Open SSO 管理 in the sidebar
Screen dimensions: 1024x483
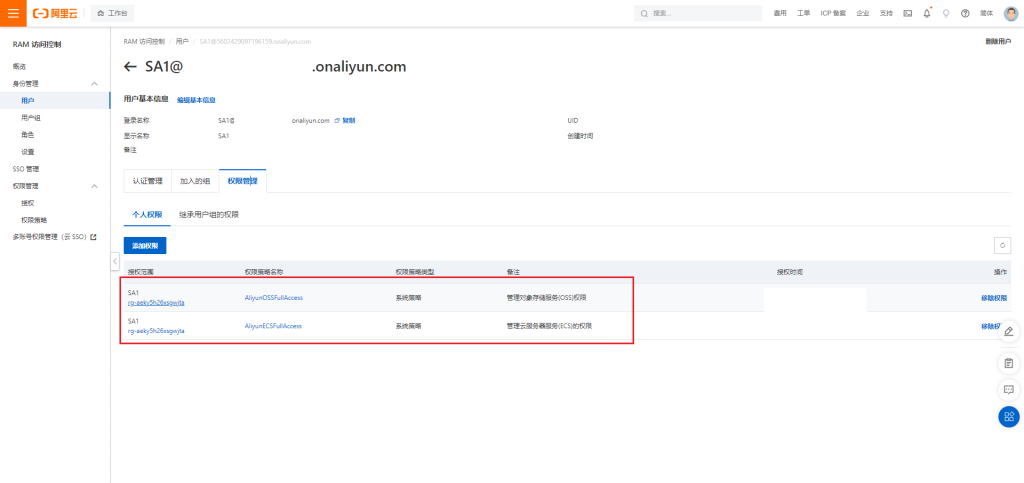25,168
